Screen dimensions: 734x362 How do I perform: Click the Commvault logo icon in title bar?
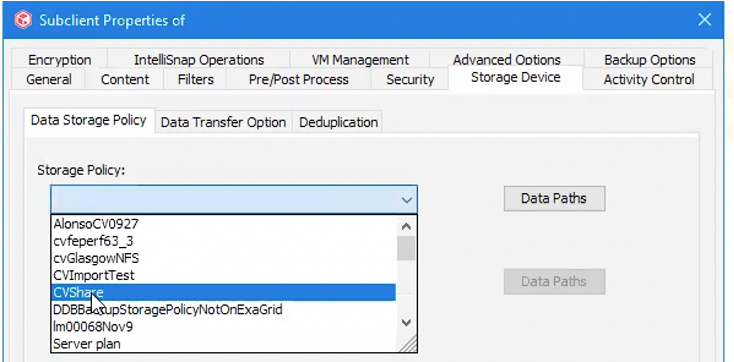click(x=22, y=20)
